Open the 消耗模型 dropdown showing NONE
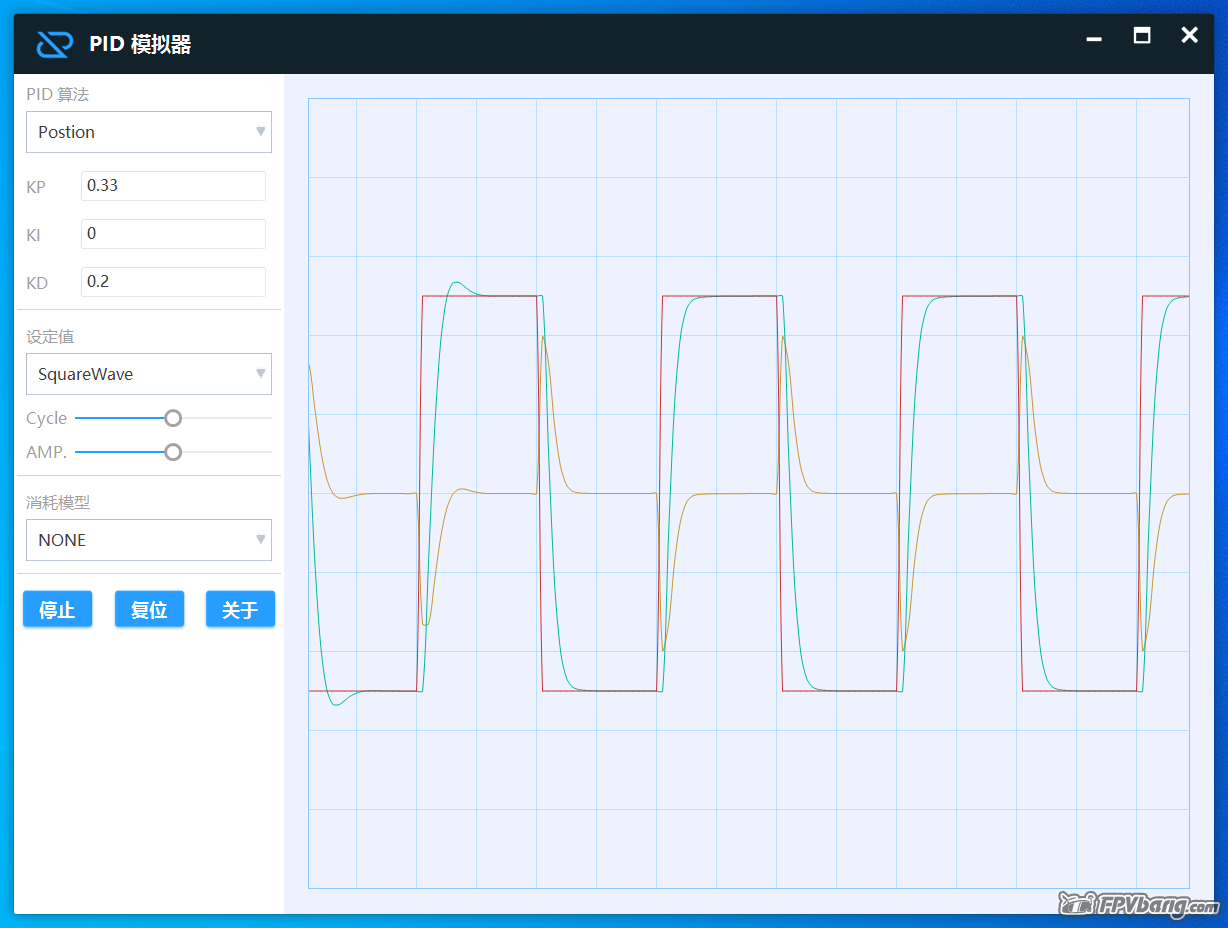Image resolution: width=1228 pixels, height=928 pixels. tap(149, 540)
